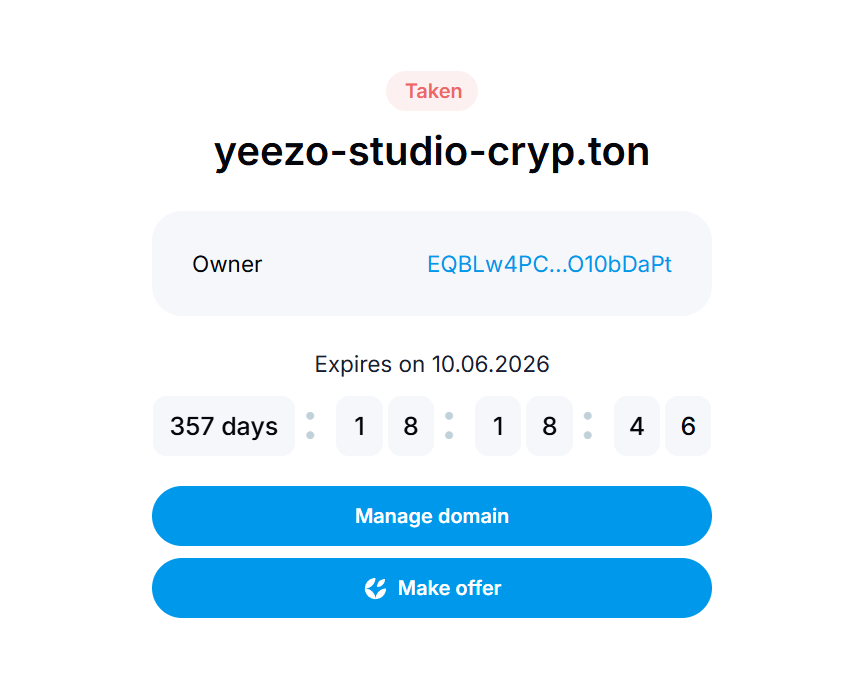This screenshot has height=682, width=861.
Task: Click the Expires on 10.06.2026 text
Action: pos(432,364)
